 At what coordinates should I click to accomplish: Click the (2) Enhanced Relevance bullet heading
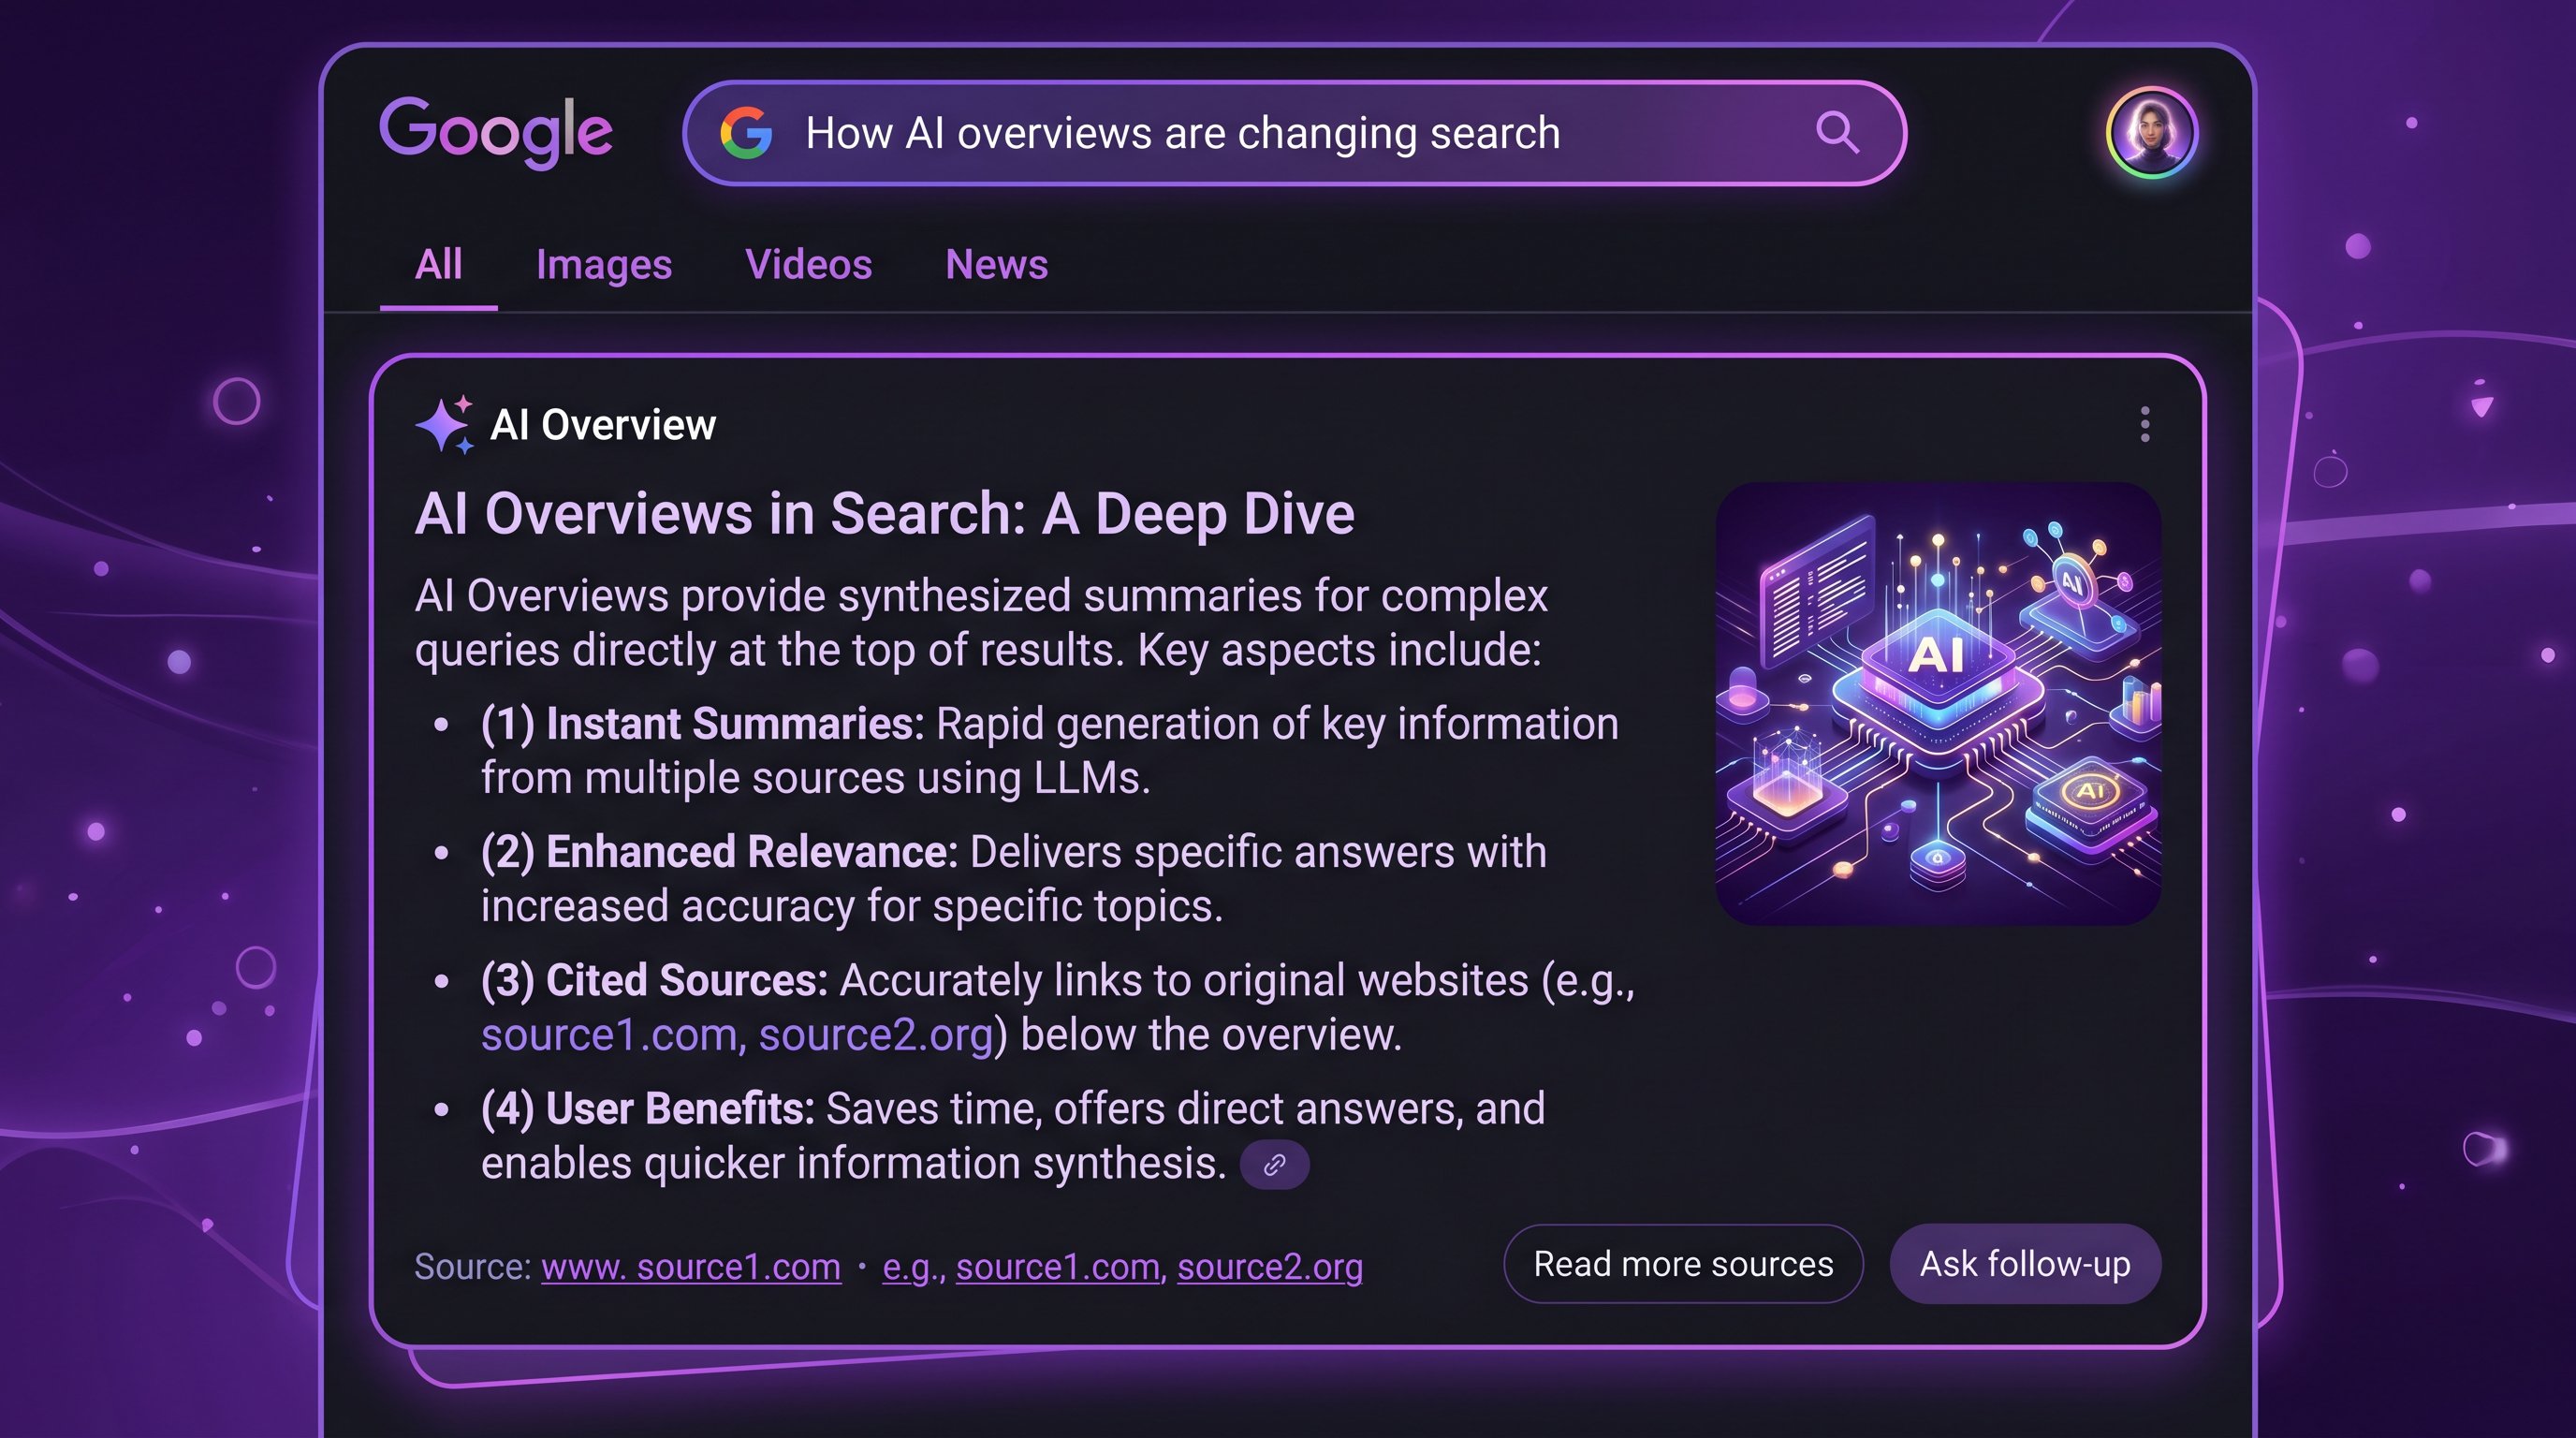coord(719,852)
